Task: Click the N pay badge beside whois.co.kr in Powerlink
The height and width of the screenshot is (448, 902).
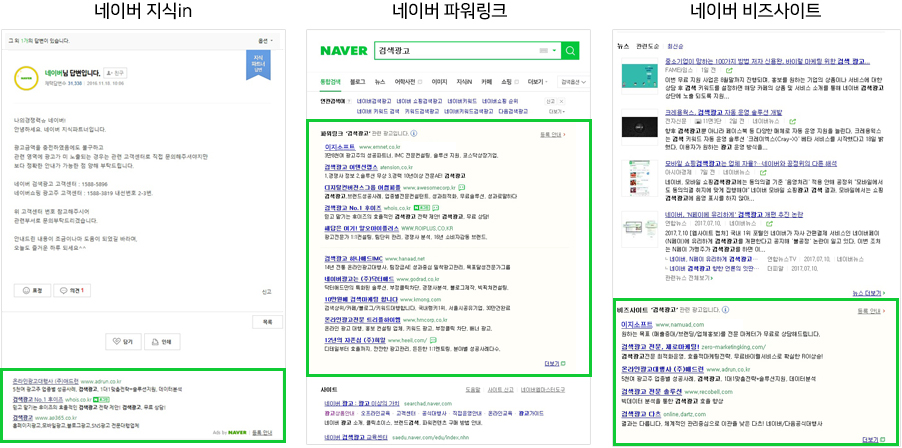Action: [x=422, y=208]
